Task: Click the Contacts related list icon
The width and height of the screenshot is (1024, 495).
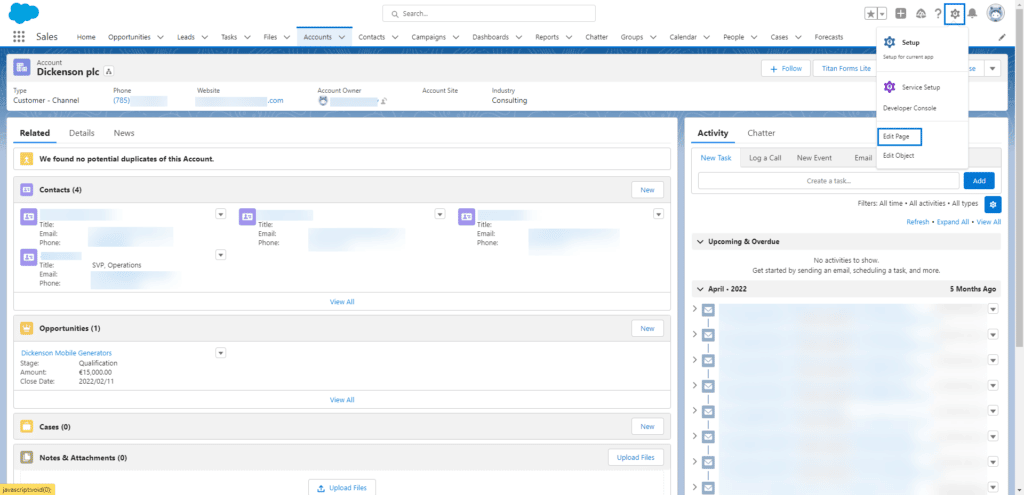Action: [x=27, y=189]
